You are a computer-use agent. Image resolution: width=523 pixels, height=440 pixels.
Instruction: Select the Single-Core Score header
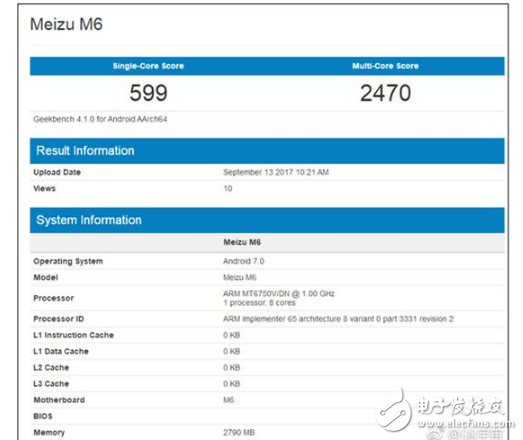pos(148,66)
